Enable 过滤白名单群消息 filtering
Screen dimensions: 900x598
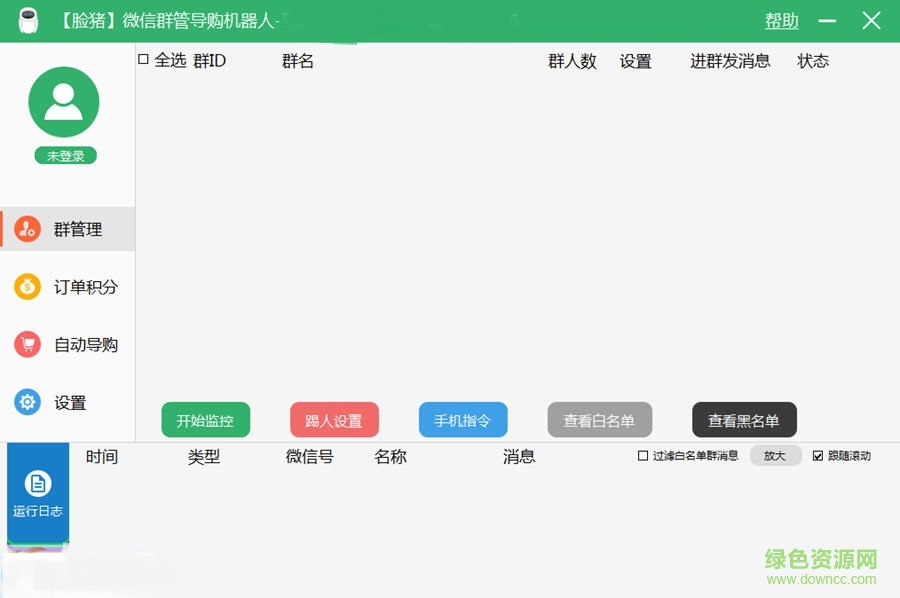click(643, 456)
